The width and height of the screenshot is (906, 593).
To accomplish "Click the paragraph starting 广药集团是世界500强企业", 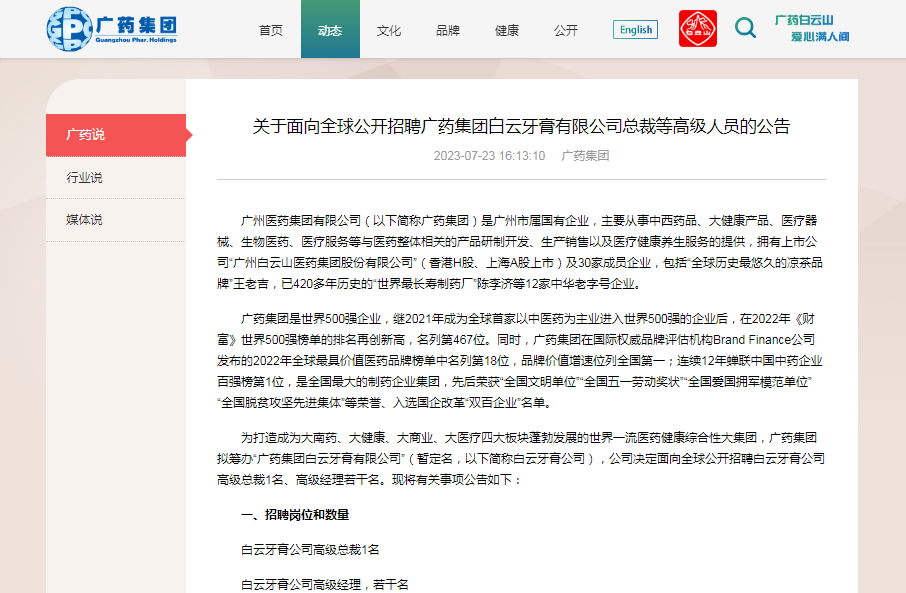I will pyautogui.click(x=520, y=361).
